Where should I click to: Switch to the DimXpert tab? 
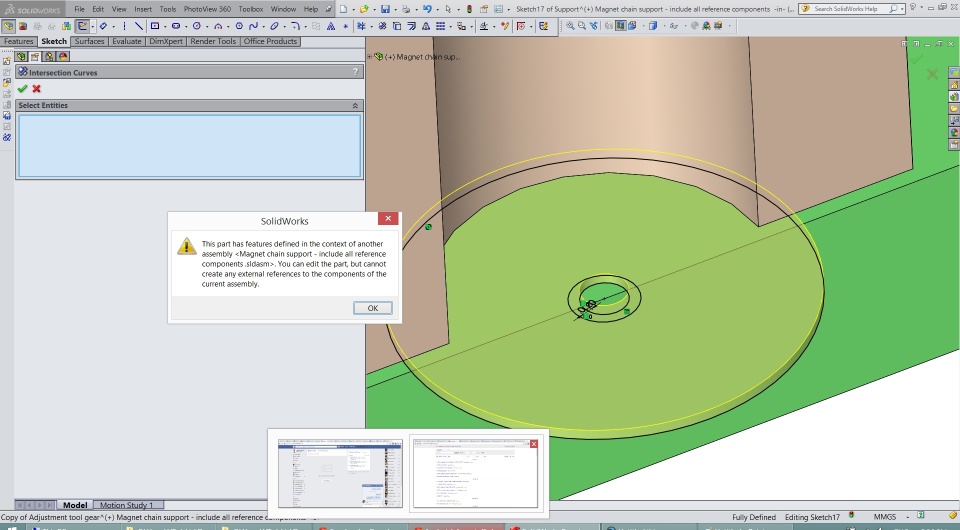166,42
